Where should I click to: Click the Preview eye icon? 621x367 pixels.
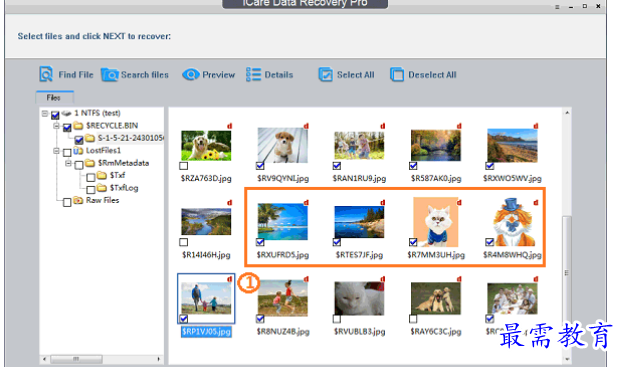tap(190, 74)
